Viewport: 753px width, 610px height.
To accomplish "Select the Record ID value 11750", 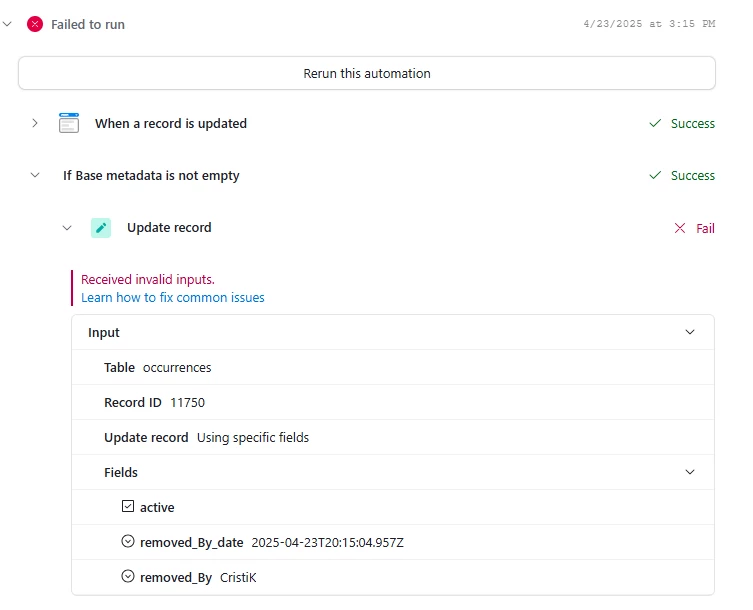I will pyautogui.click(x=187, y=403).
